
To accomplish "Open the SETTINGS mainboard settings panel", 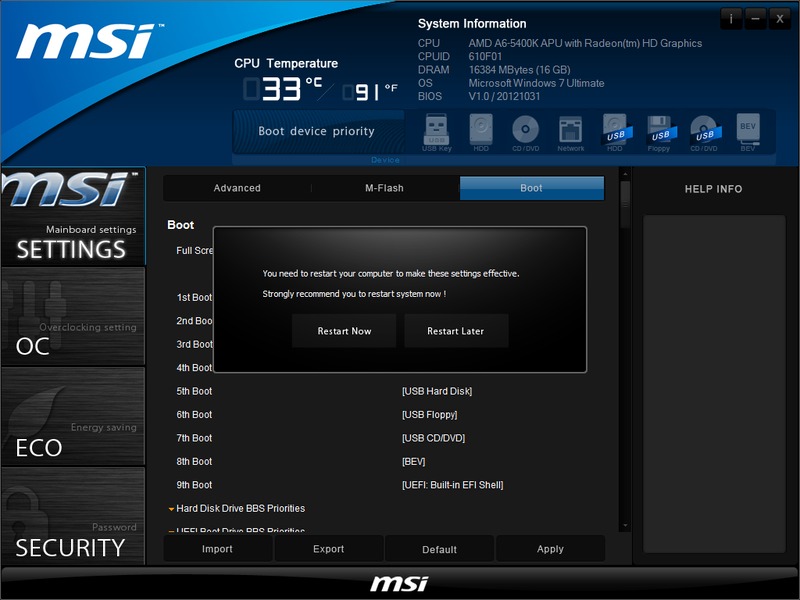I will [73, 217].
